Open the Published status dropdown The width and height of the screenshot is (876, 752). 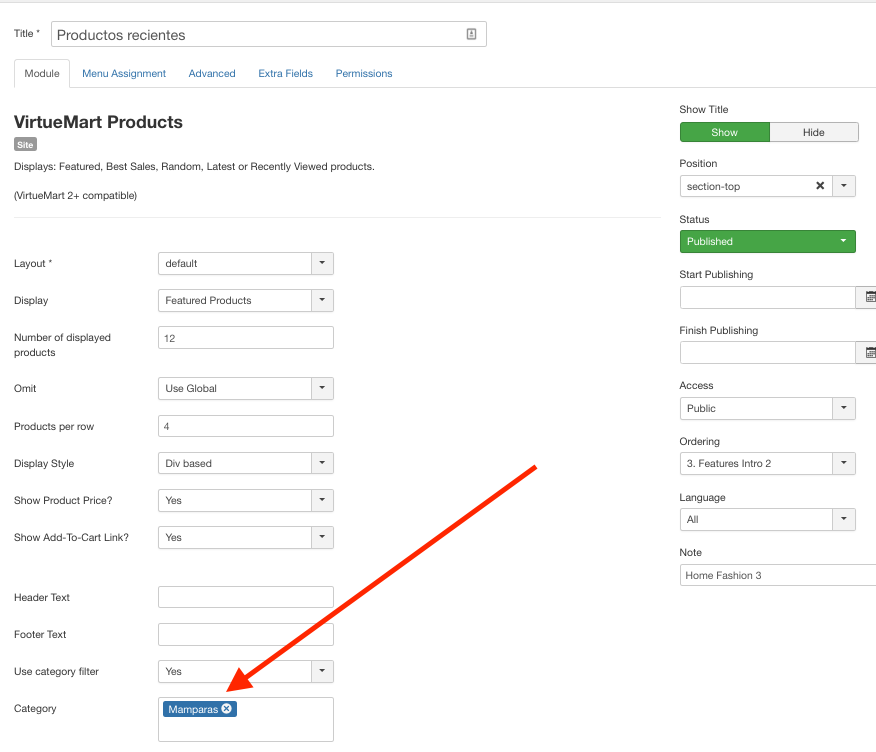point(767,241)
